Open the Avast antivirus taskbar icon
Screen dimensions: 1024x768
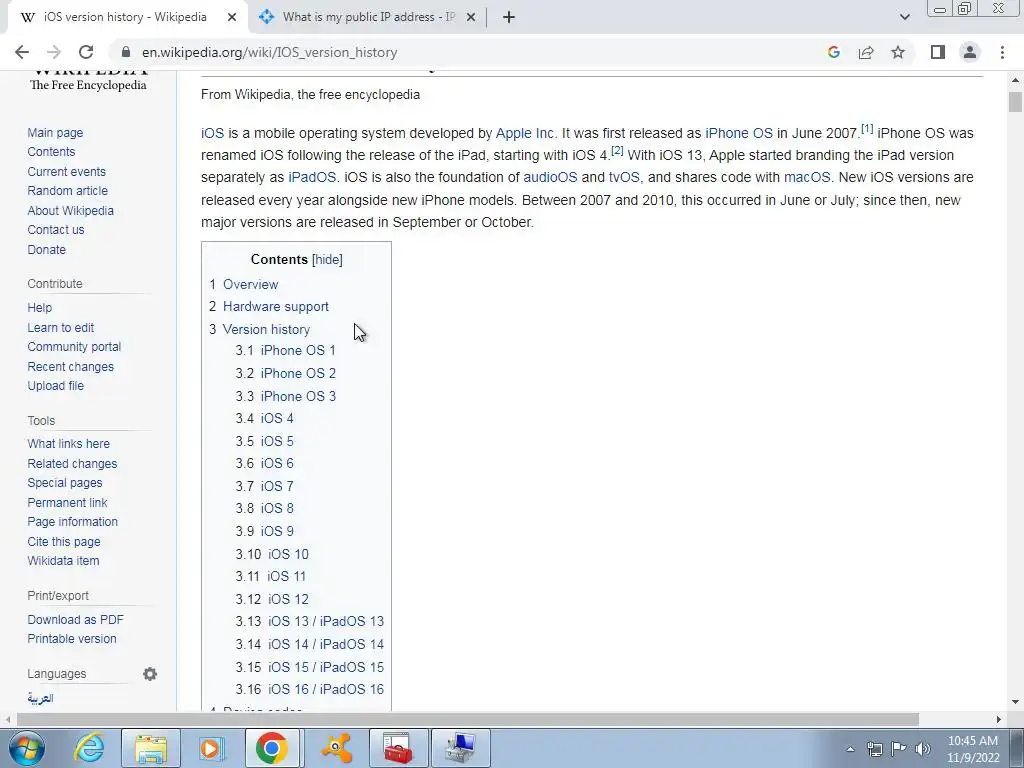[337, 748]
